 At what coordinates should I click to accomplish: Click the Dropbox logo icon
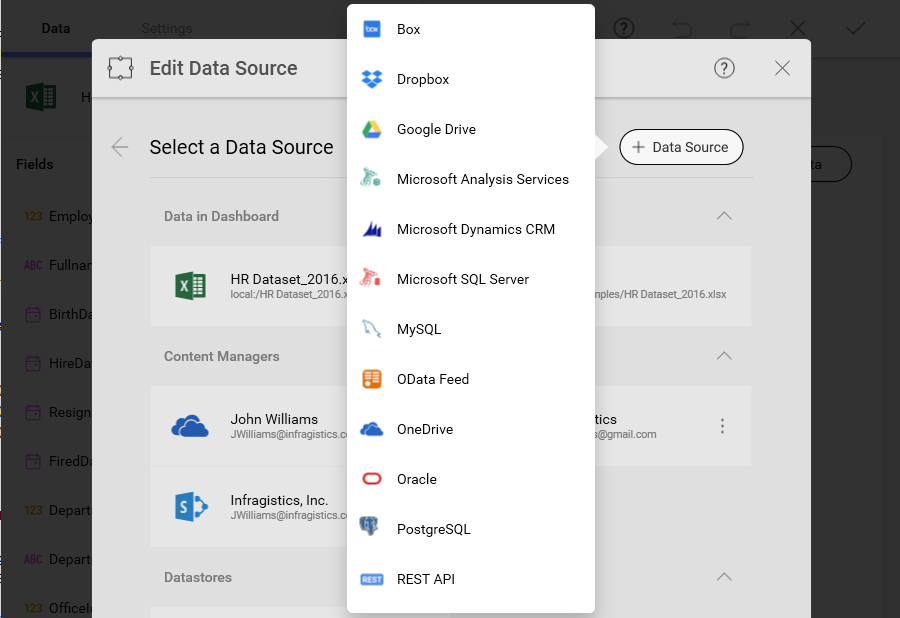(372, 79)
